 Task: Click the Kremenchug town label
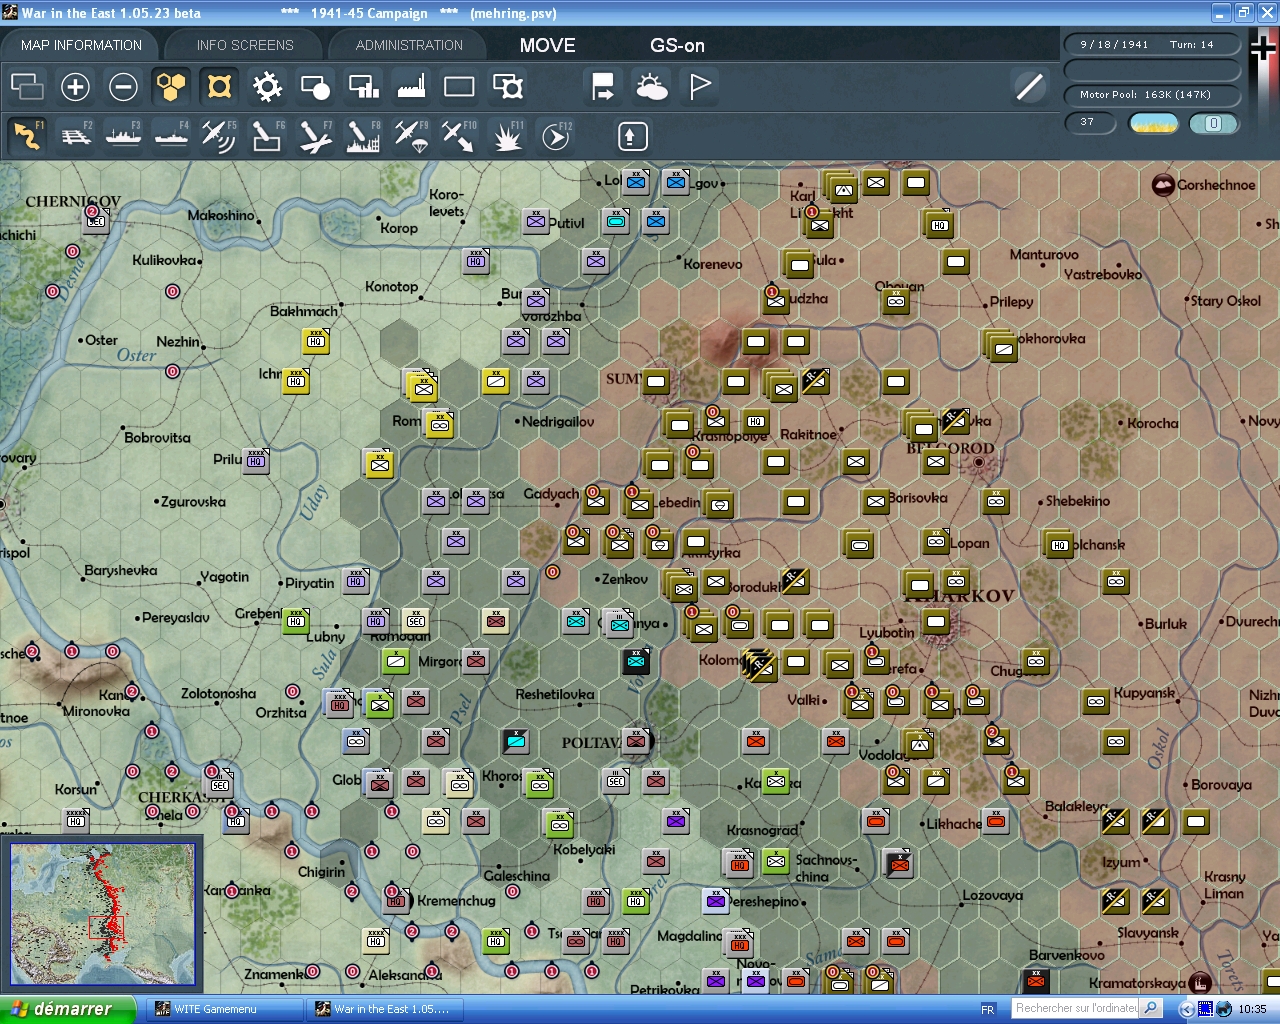(456, 900)
